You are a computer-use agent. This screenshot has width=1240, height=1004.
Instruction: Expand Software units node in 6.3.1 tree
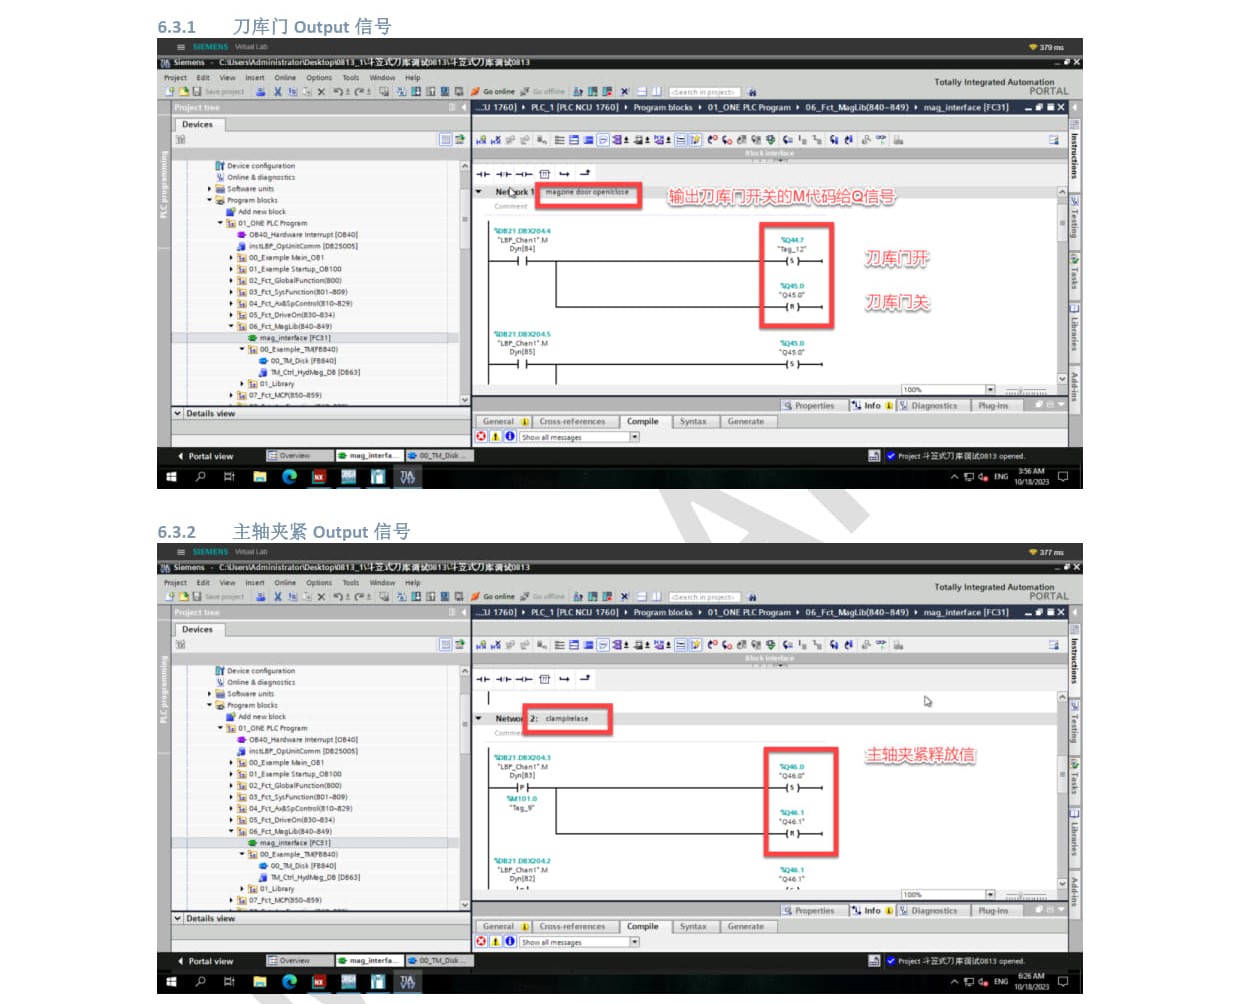(x=210, y=189)
